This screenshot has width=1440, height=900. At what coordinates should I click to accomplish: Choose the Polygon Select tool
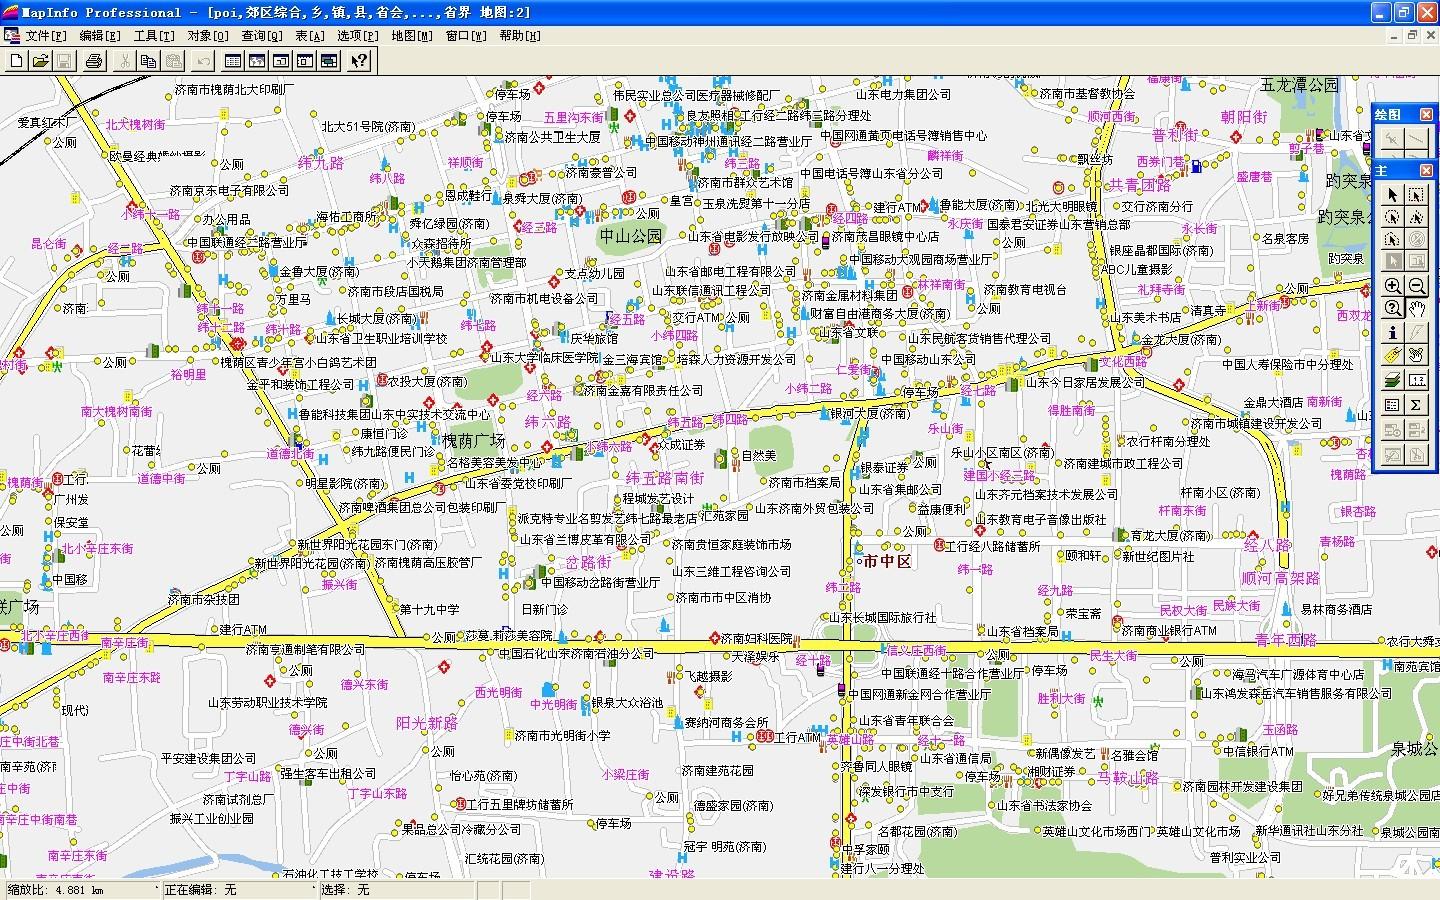coord(1417,217)
